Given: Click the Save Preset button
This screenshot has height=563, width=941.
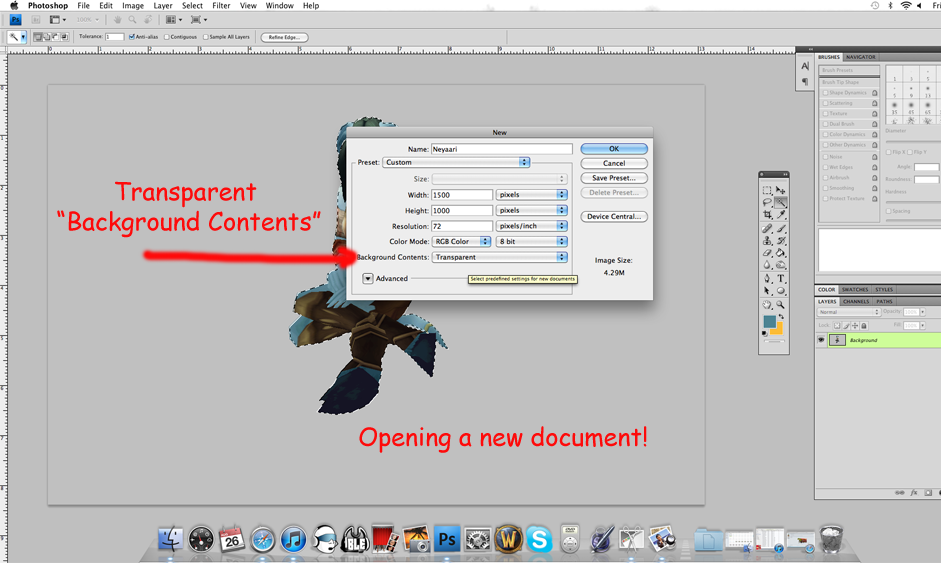Looking at the screenshot, I should pos(614,178).
